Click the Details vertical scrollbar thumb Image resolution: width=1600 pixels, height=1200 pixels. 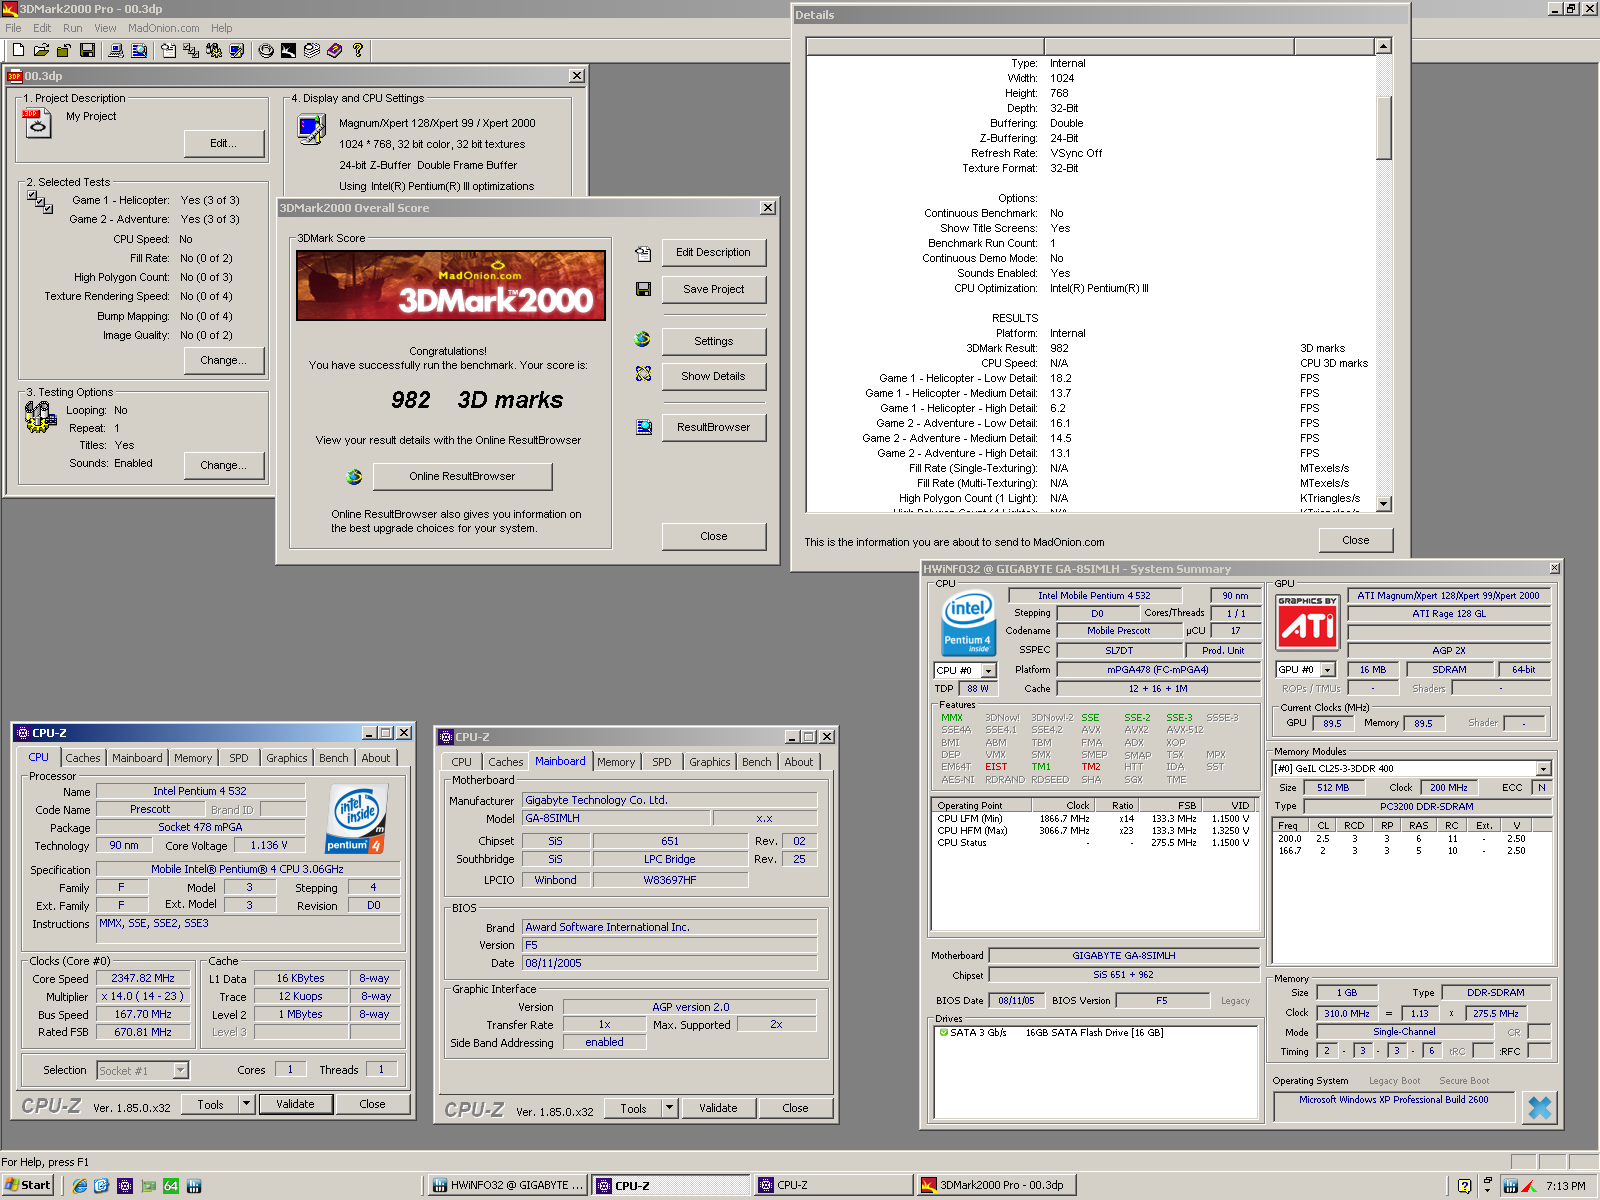(x=1384, y=127)
